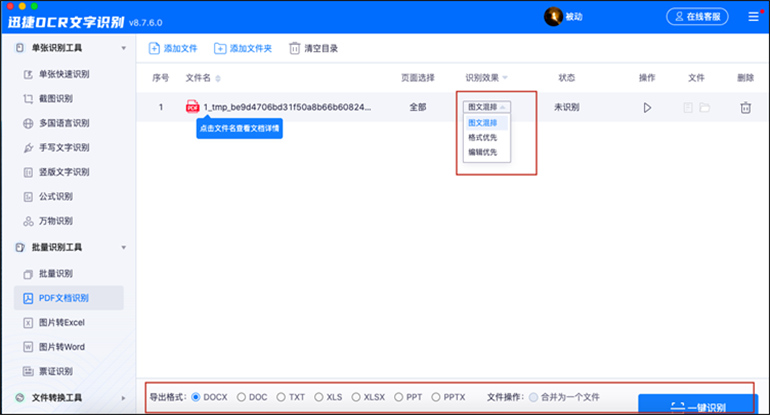Choose 图文混排 option in dropdown list
This screenshot has width=770, height=415.
point(486,123)
